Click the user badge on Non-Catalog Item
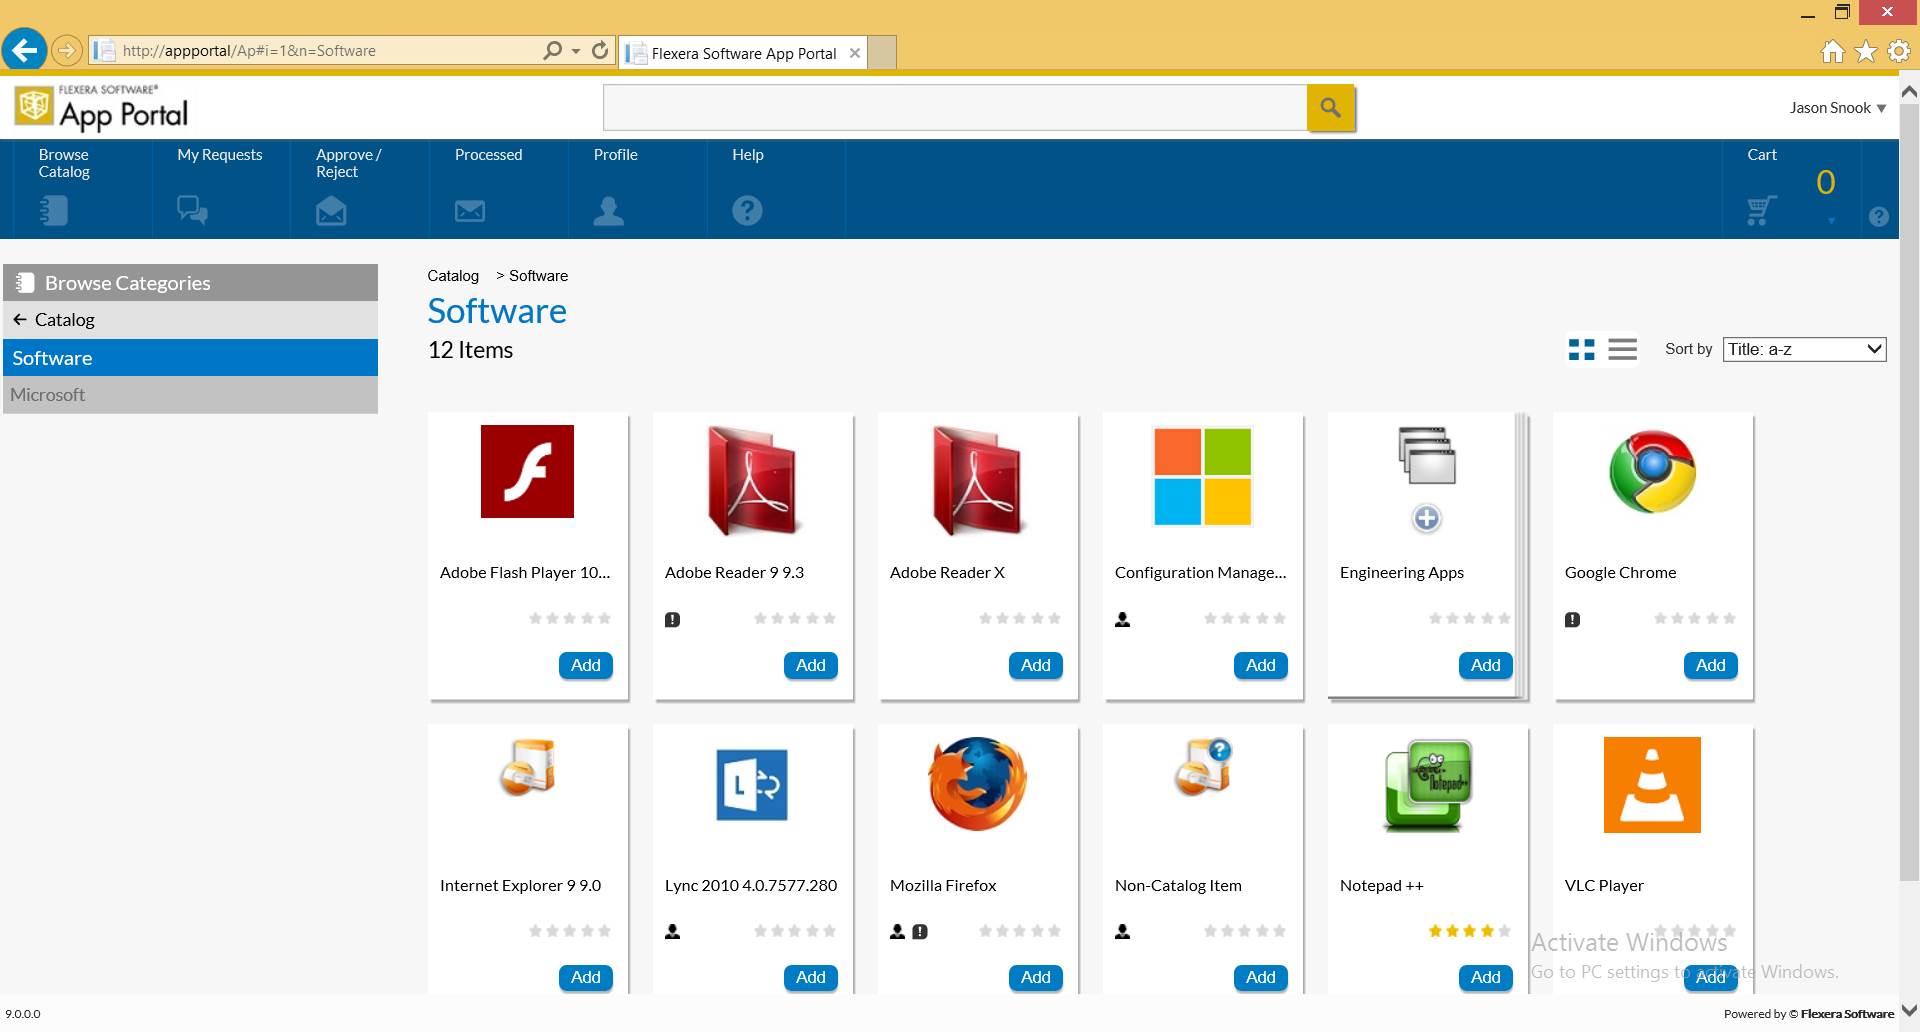This screenshot has width=1920, height=1032. coord(1122,932)
